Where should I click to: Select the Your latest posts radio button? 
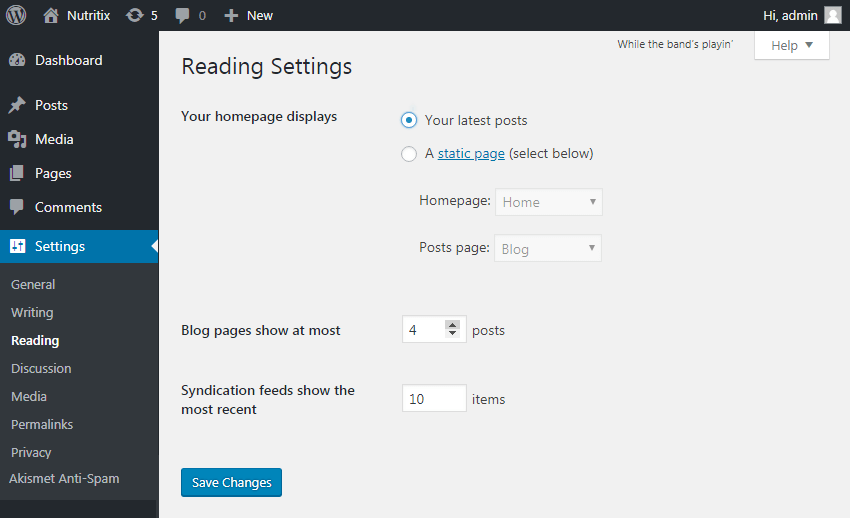[409, 120]
